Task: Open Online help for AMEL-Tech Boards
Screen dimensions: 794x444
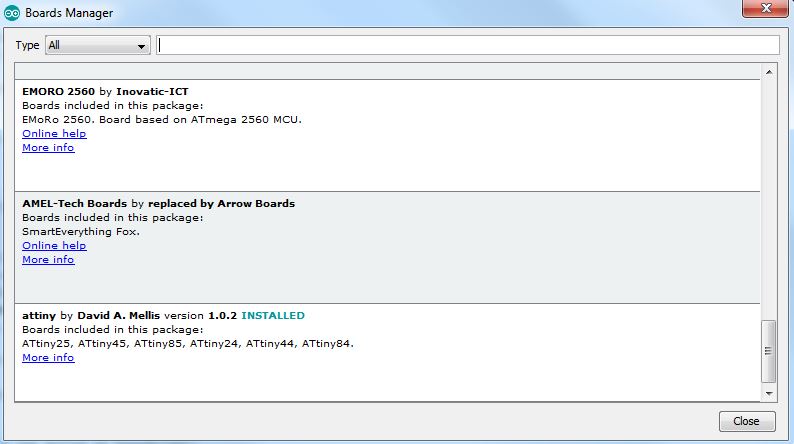Action: [x=54, y=246]
